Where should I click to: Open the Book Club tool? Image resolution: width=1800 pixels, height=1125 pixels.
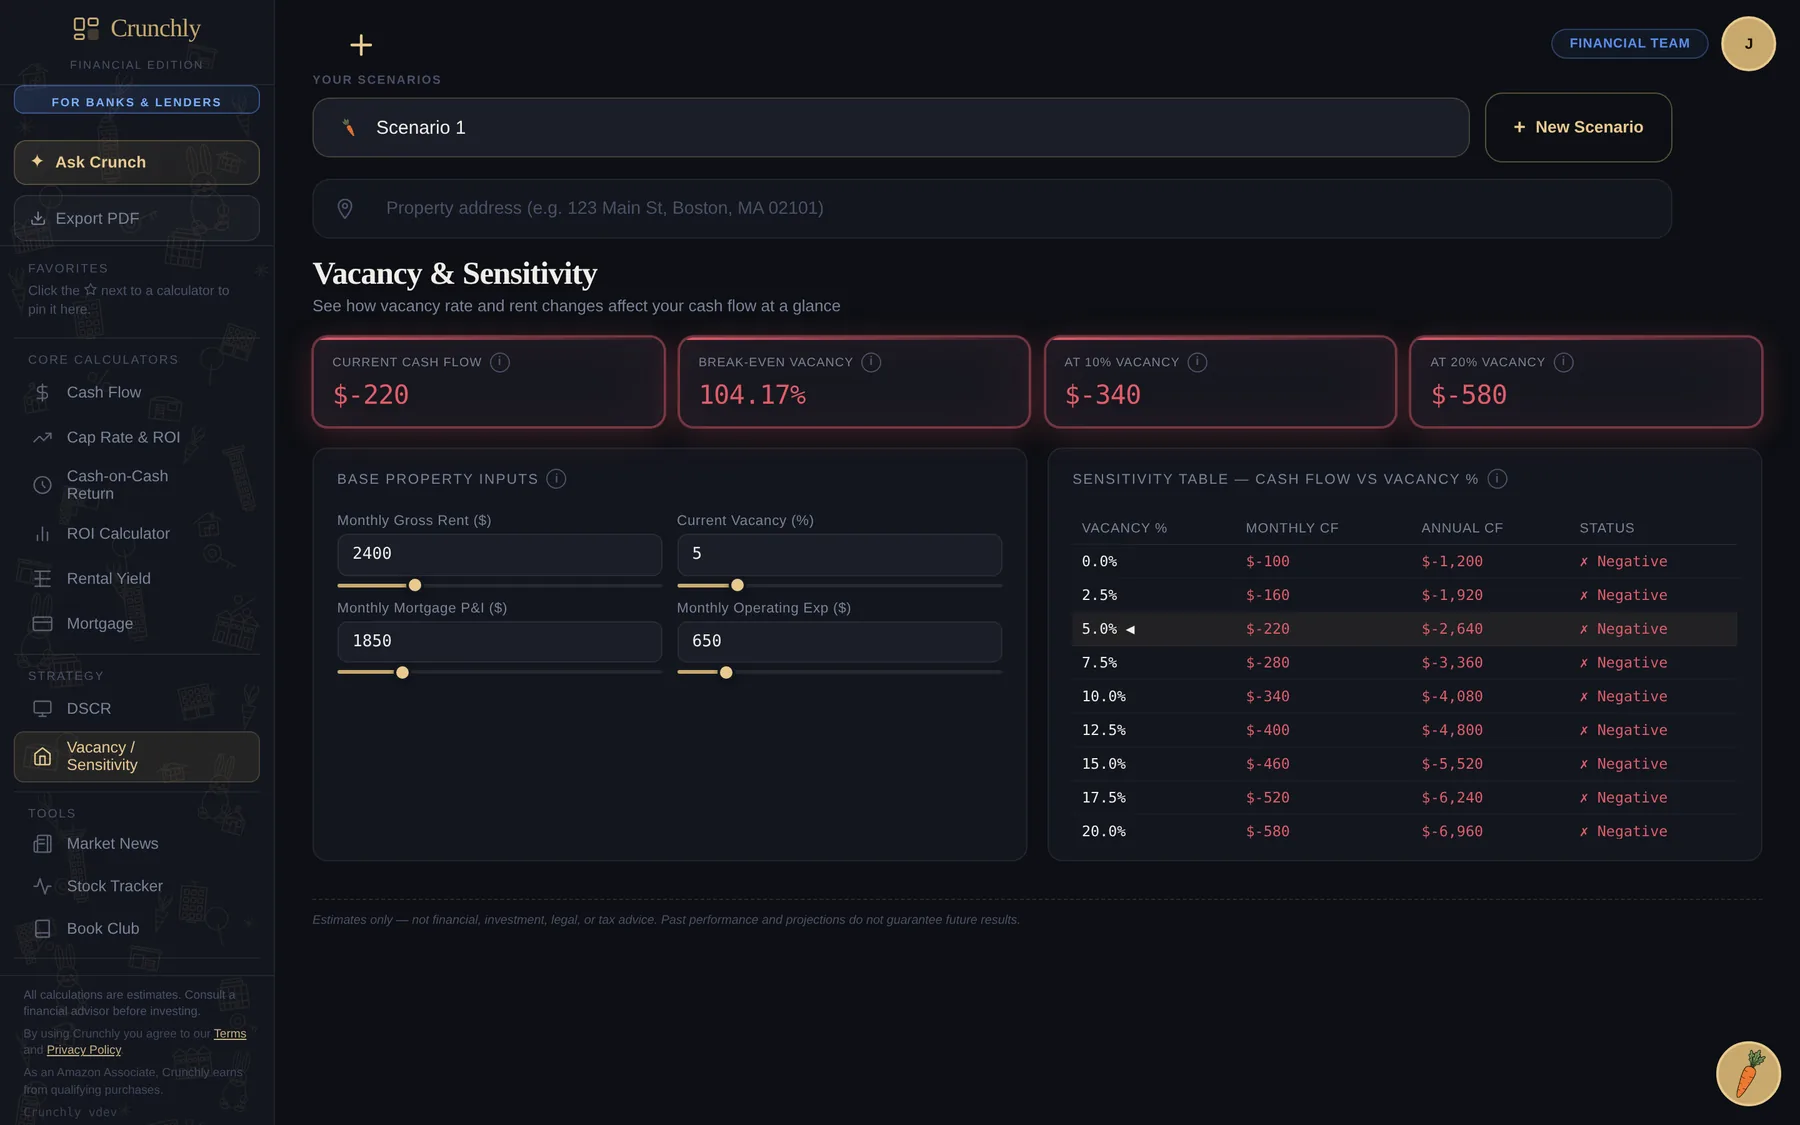tap(136, 929)
